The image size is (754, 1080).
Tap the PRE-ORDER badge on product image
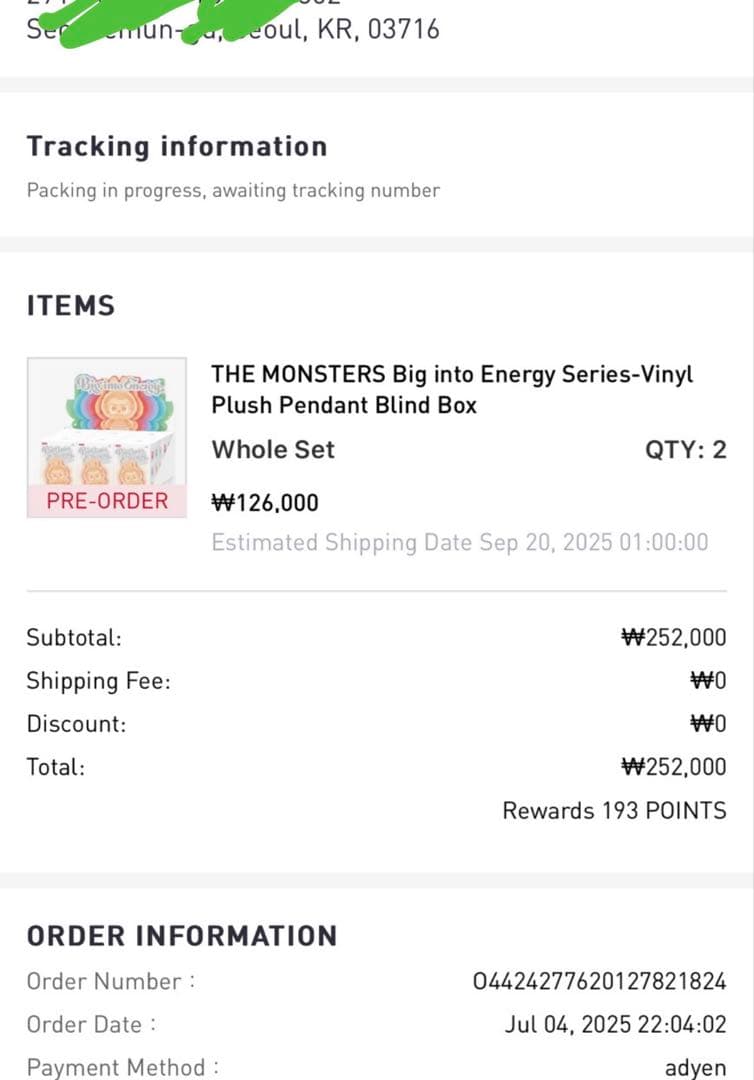tap(107, 501)
